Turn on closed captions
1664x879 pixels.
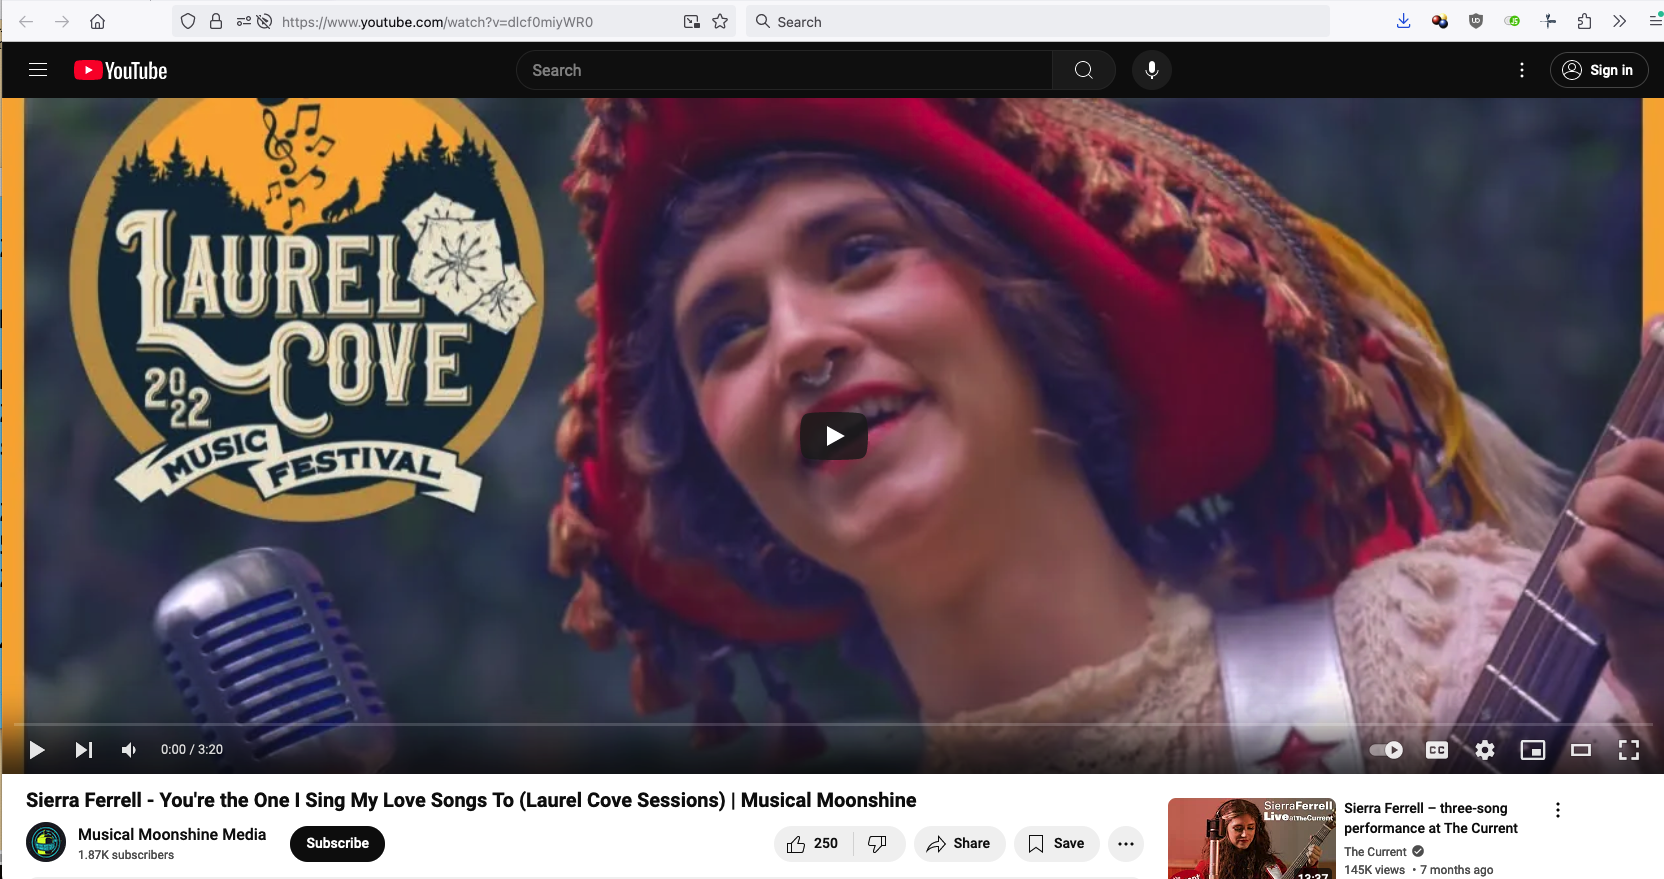[1437, 750]
